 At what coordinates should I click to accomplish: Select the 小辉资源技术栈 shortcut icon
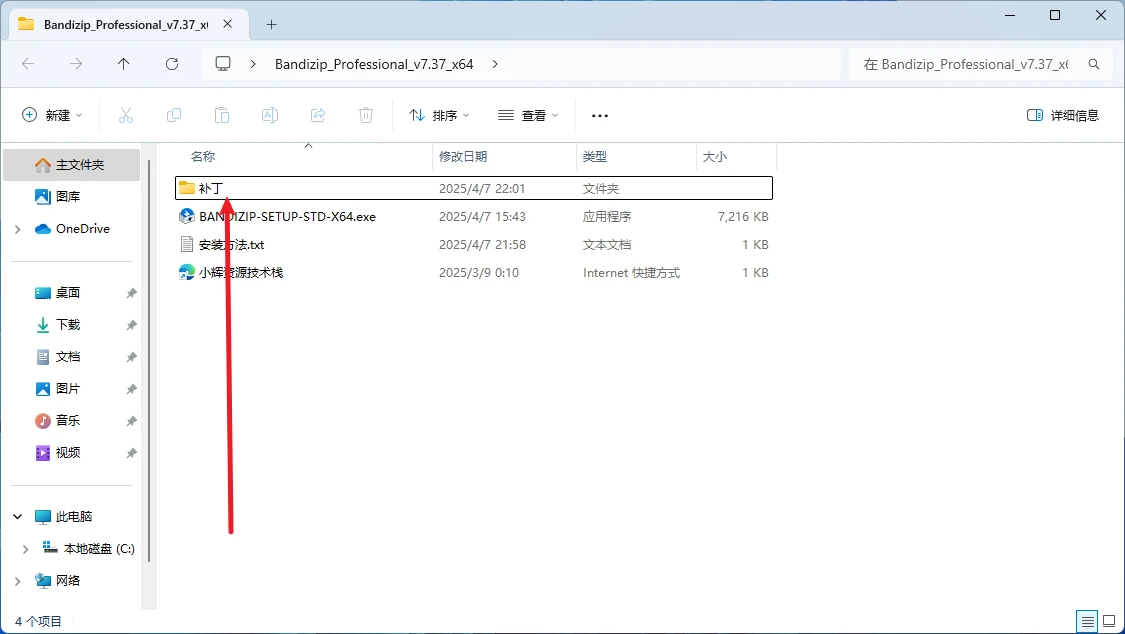tap(187, 273)
